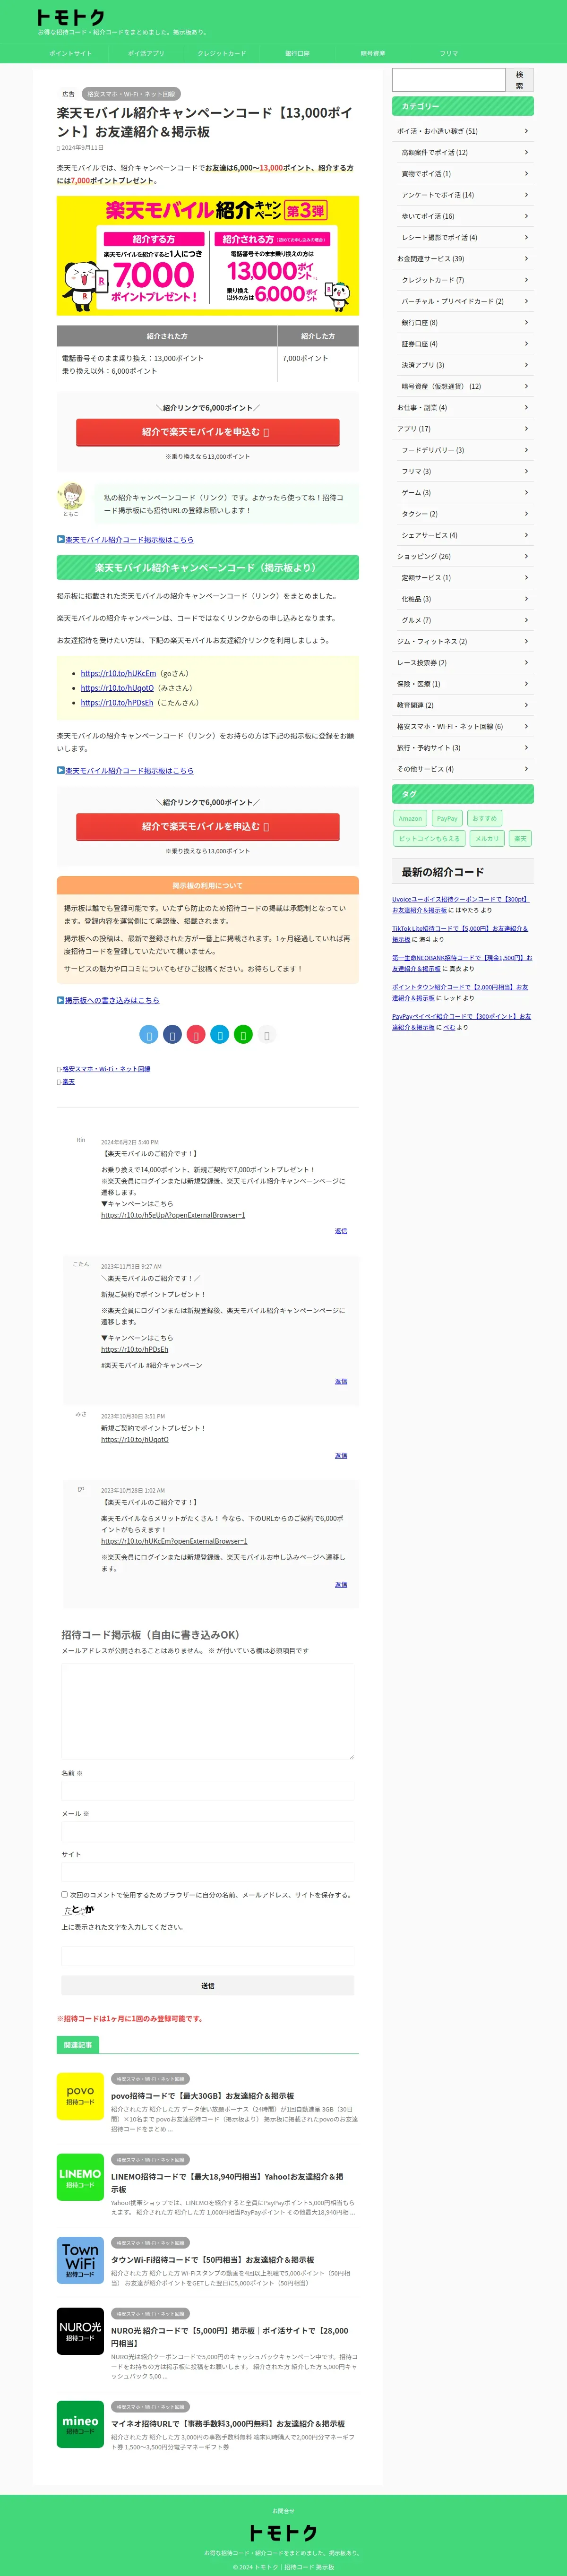Open クレジットカード in the top nav
Image resolution: width=567 pixels, height=2576 pixels.
[x=222, y=53]
